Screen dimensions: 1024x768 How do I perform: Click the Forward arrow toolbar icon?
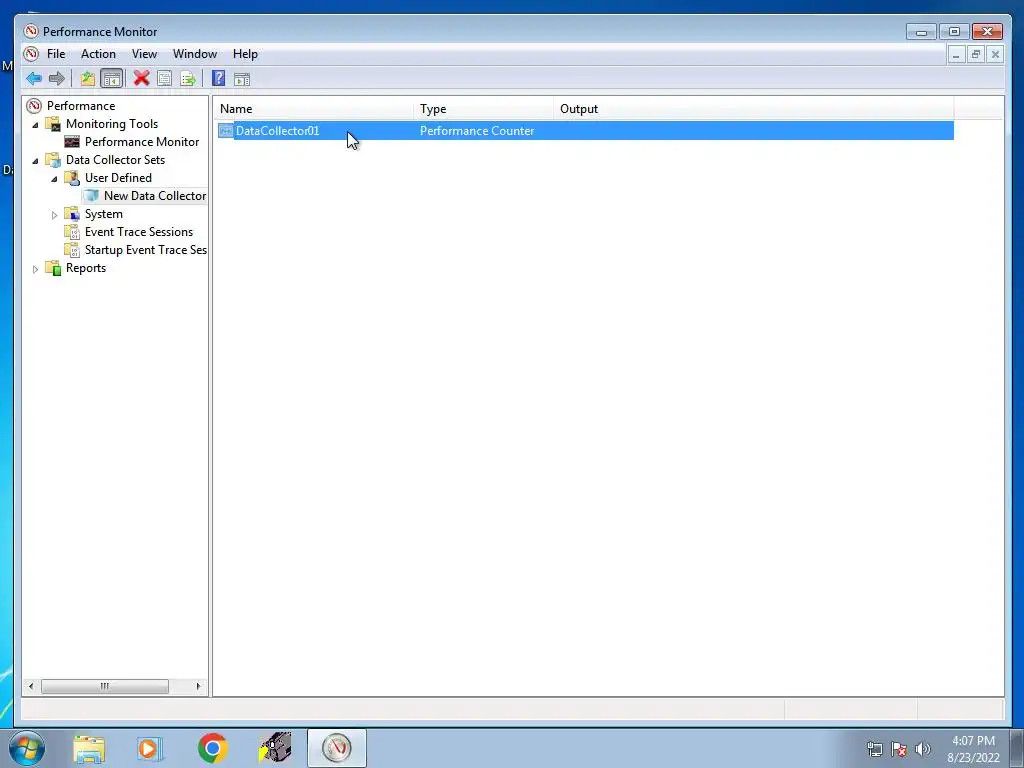coord(57,79)
